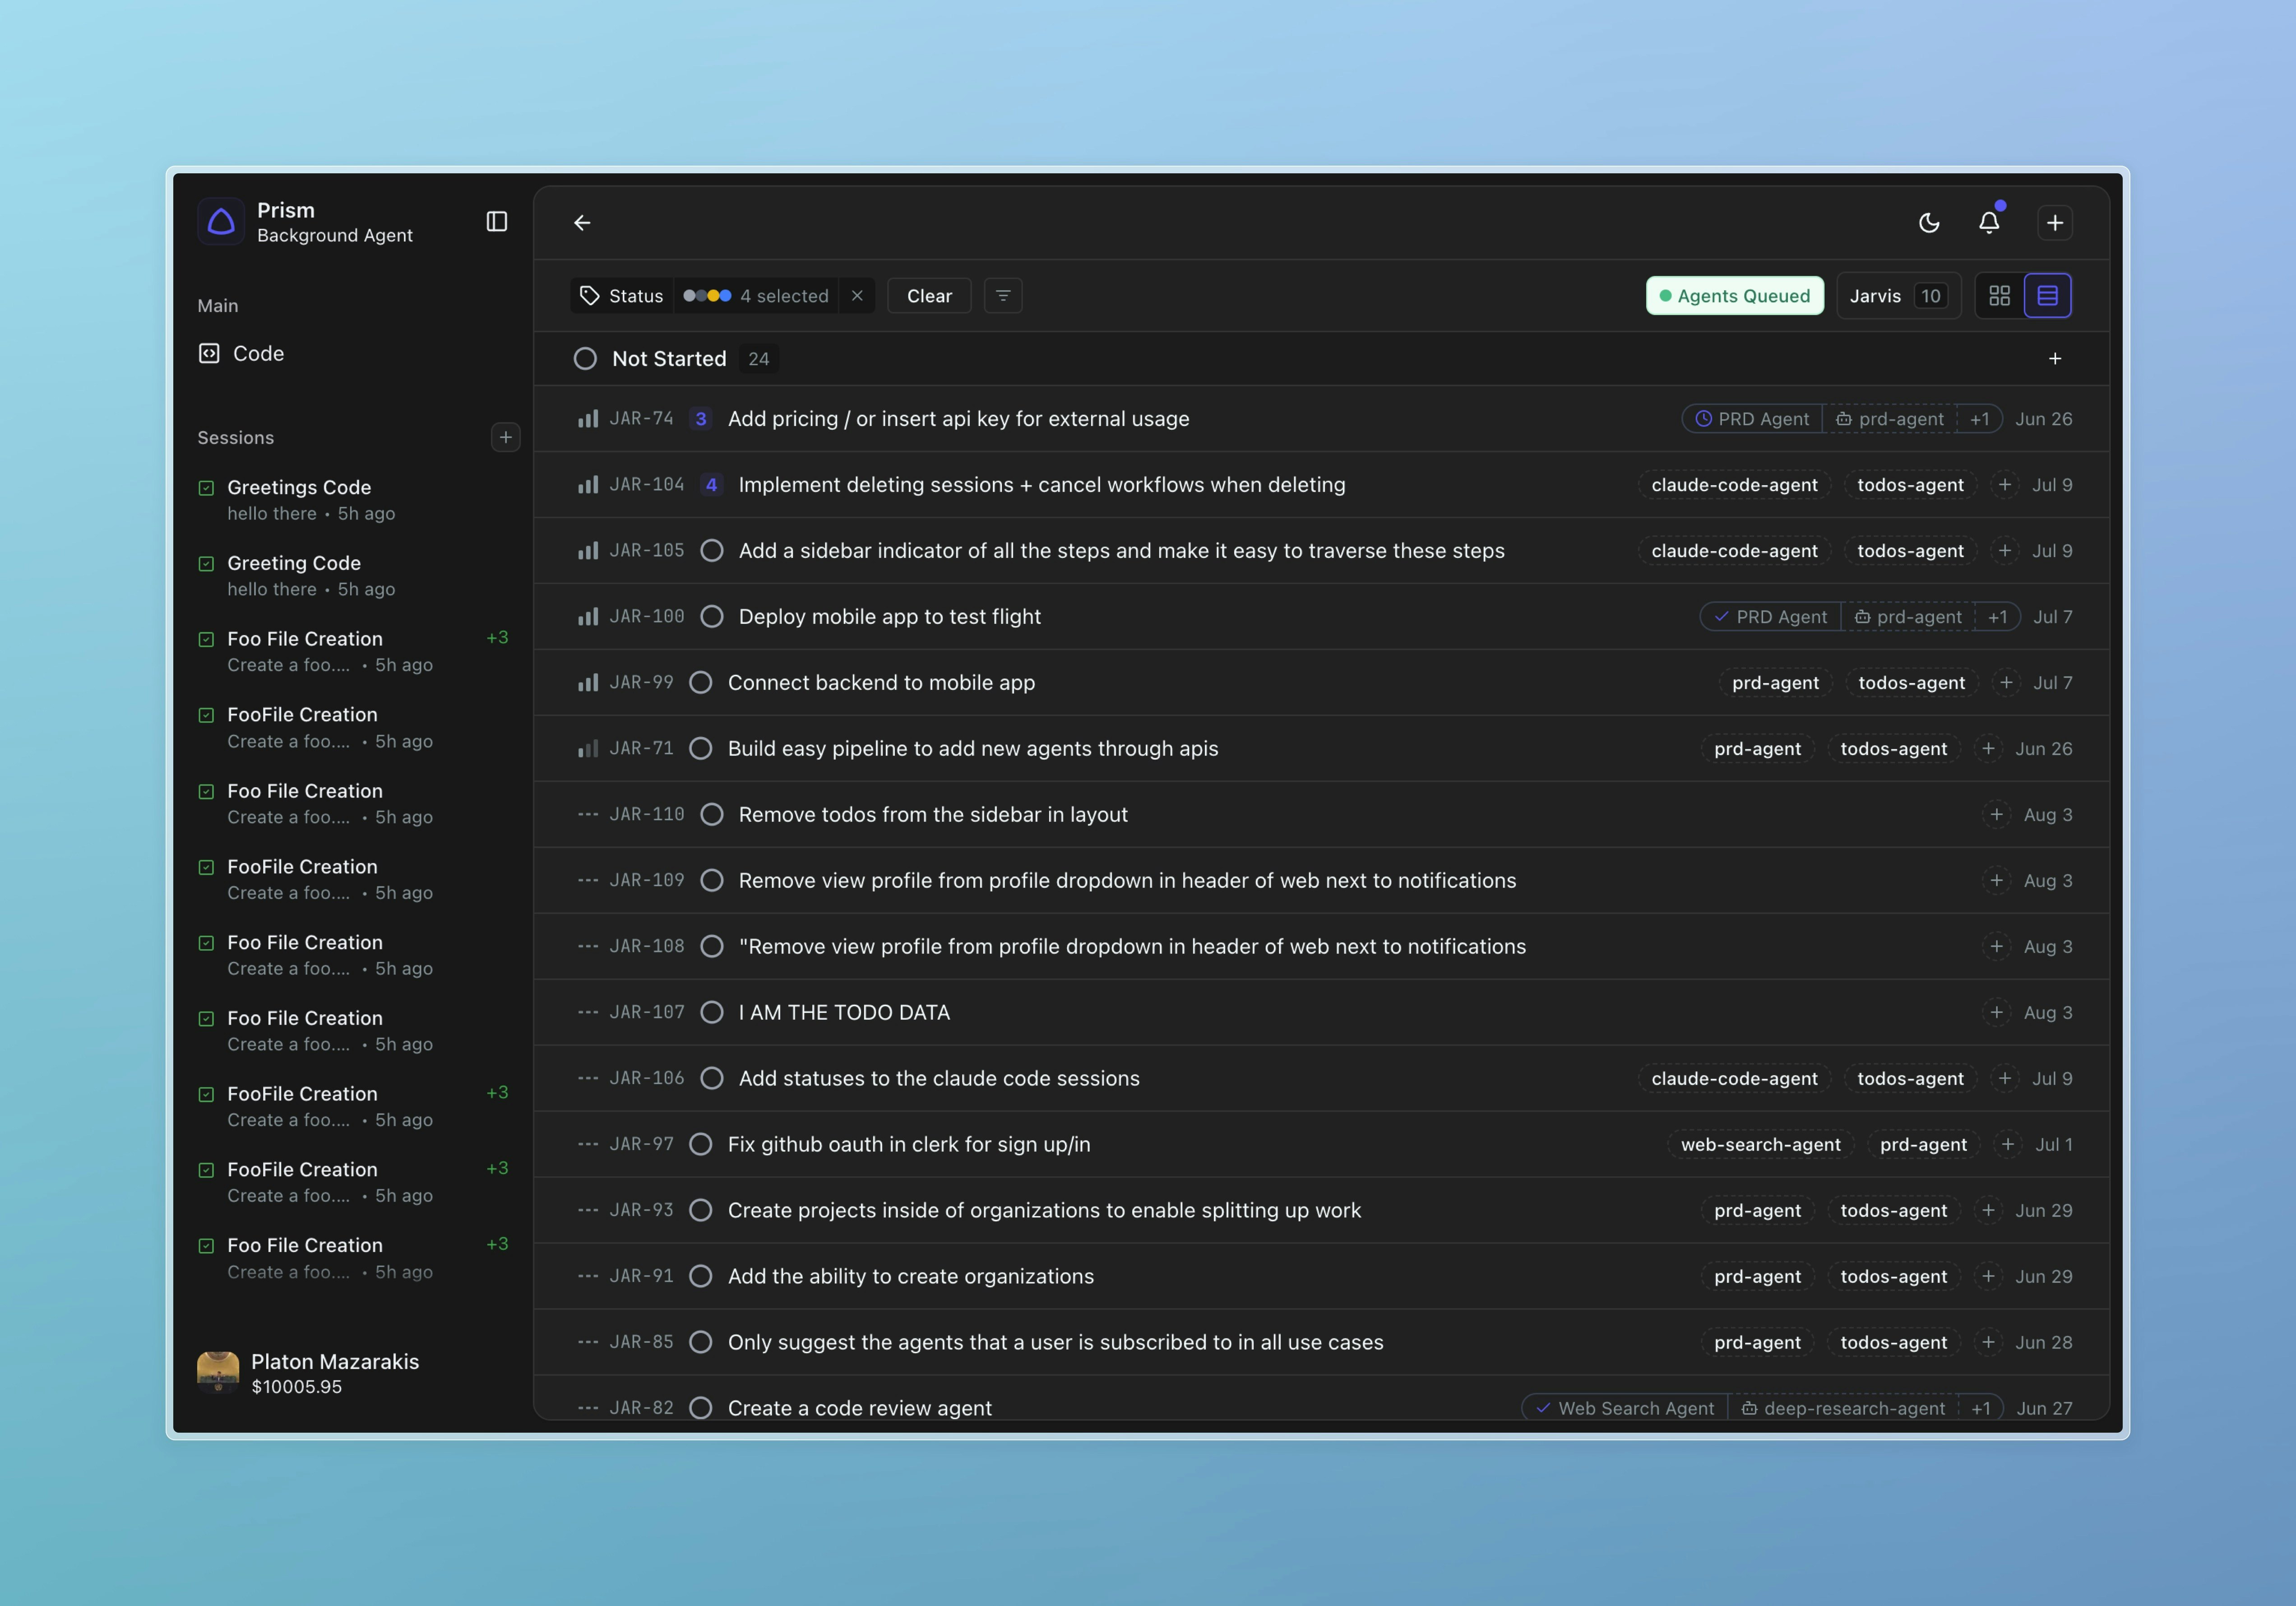Add an agent to JAR-107 with plus
Screen dimensions: 2296x1606
click(x=1997, y=1013)
